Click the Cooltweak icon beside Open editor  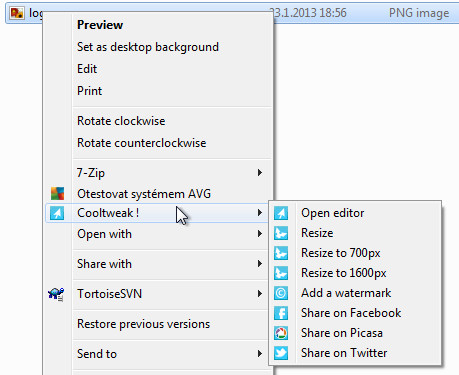point(281,213)
